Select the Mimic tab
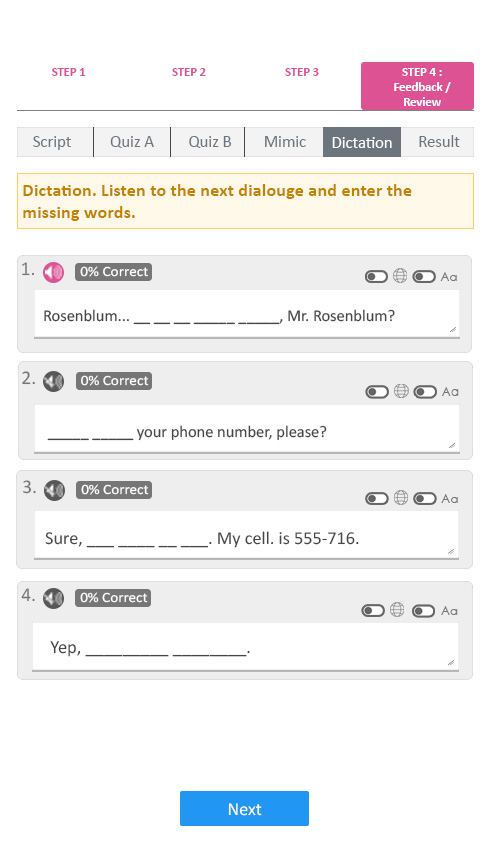The width and height of the screenshot is (490, 864). (x=284, y=142)
